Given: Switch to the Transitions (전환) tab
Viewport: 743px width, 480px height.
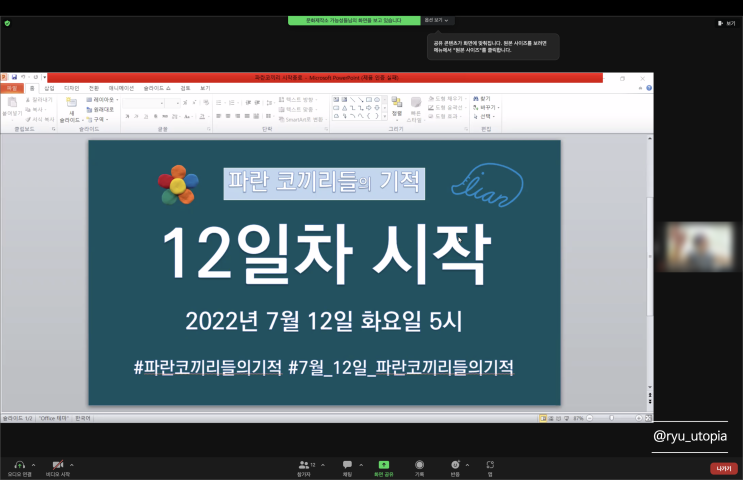Looking at the screenshot, I should click(x=94, y=88).
